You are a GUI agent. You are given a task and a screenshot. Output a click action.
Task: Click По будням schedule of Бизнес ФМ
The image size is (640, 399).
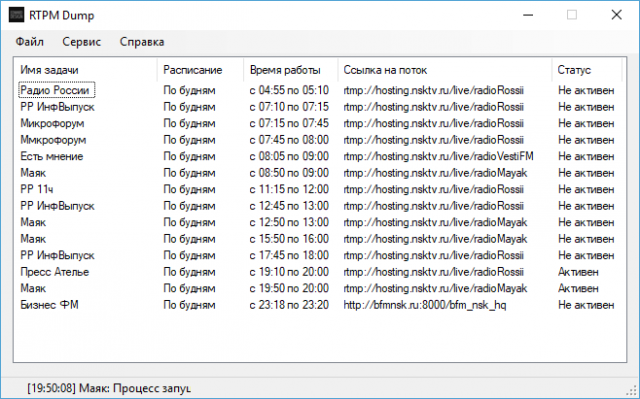coord(189,305)
